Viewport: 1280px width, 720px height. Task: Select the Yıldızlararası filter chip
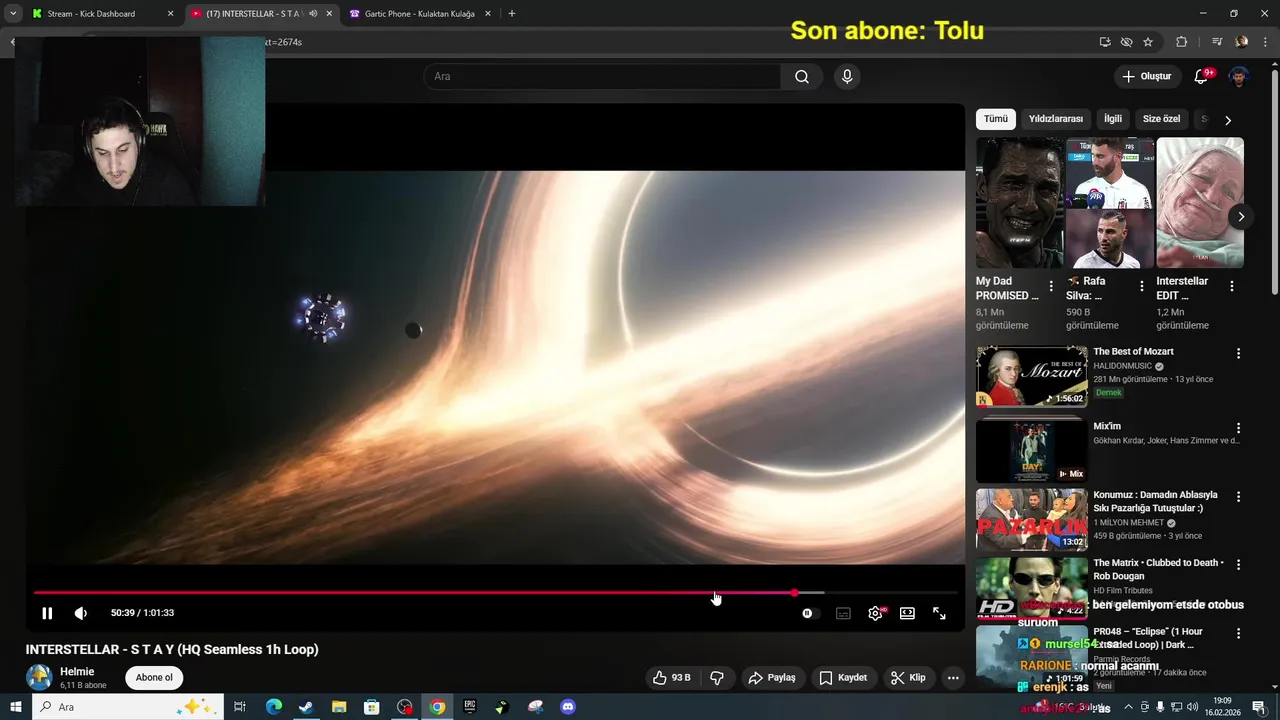coord(1056,119)
